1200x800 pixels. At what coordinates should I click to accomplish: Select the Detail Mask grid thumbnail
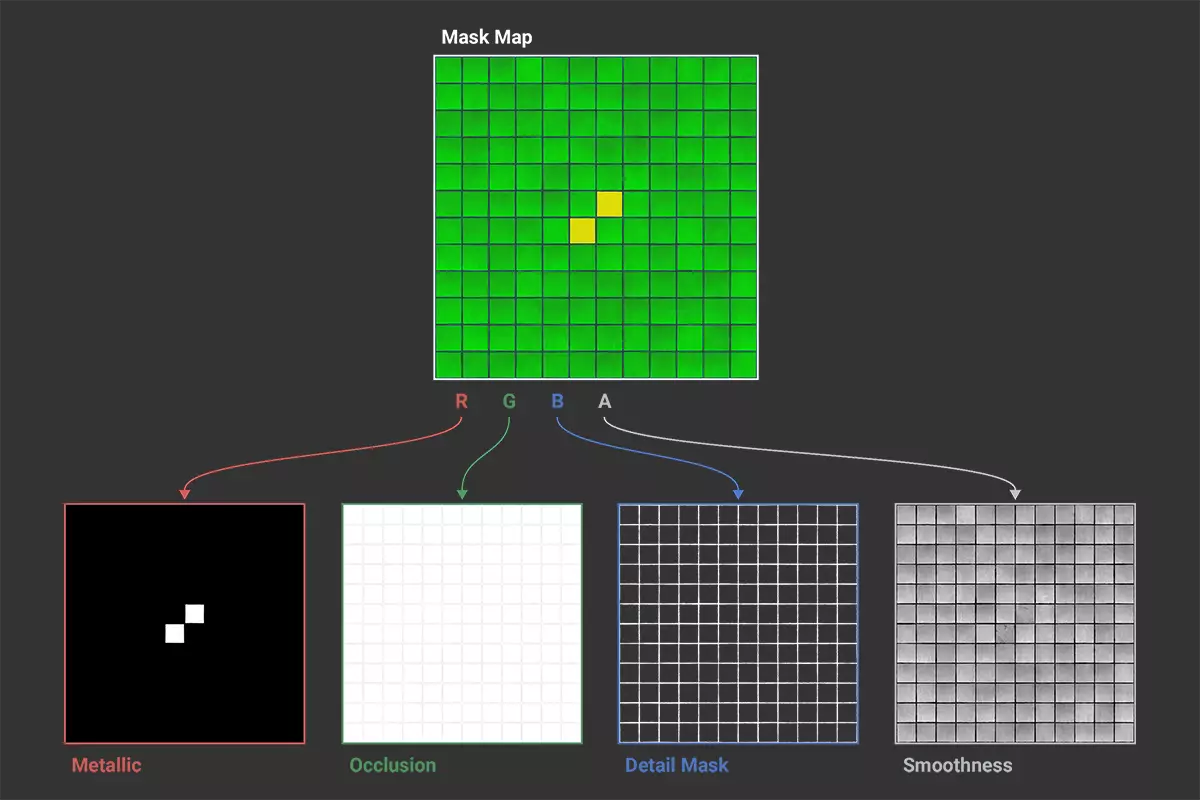[x=738, y=623]
